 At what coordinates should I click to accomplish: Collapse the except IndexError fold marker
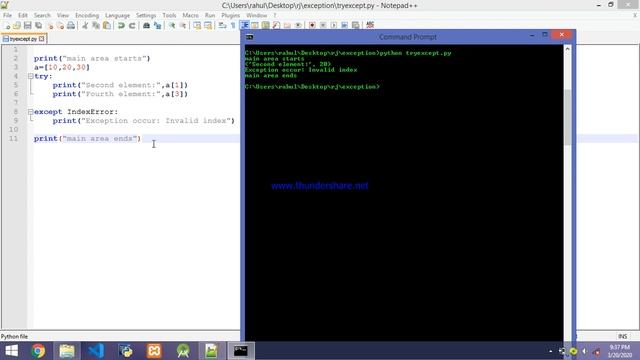tap(31, 111)
